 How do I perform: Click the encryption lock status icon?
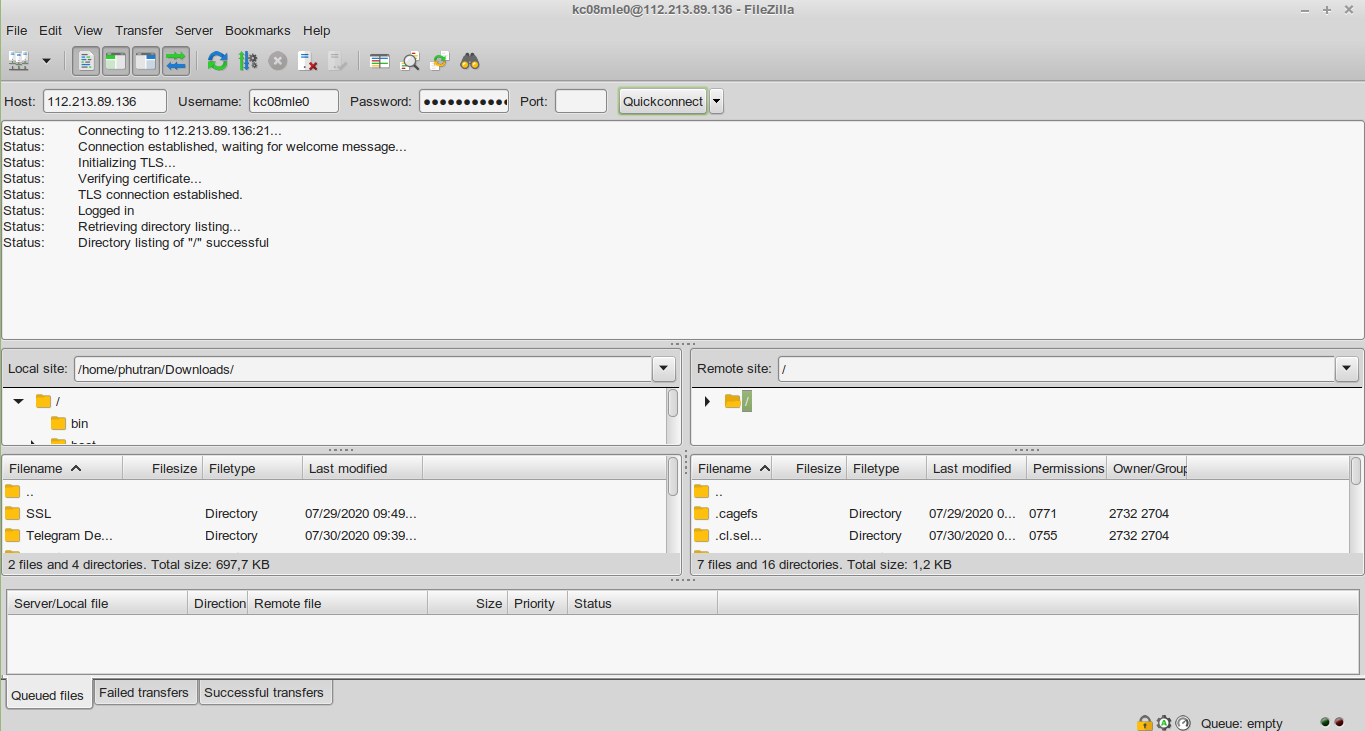click(x=1144, y=723)
